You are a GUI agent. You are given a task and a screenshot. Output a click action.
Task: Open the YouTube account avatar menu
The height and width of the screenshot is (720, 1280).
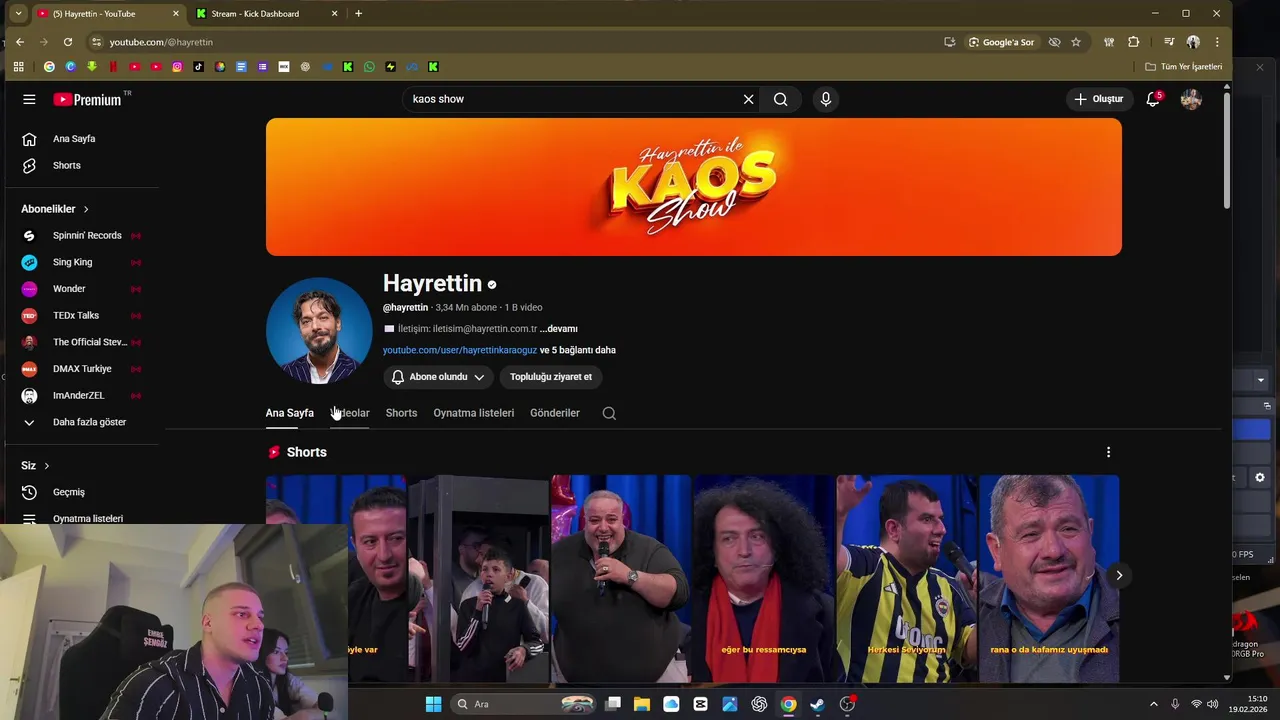pyautogui.click(x=1191, y=99)
